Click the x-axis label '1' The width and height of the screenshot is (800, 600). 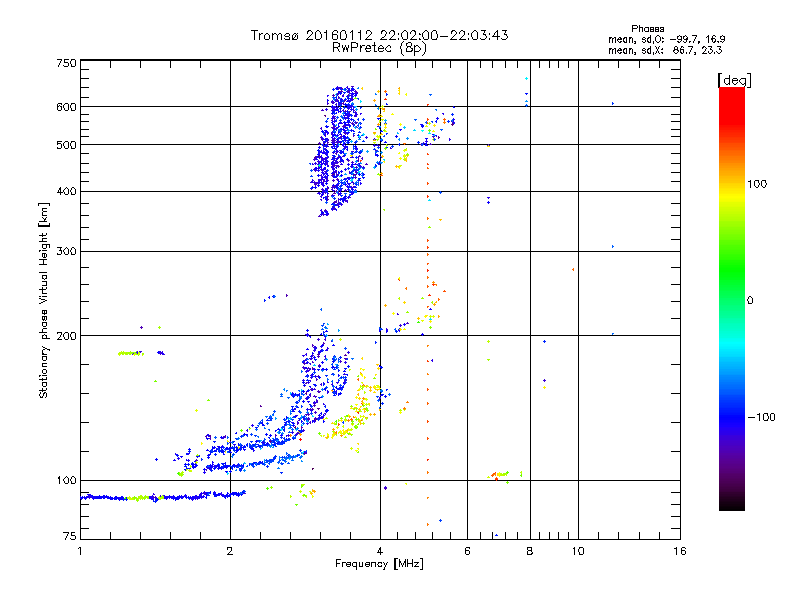click(x=80, y=551)
